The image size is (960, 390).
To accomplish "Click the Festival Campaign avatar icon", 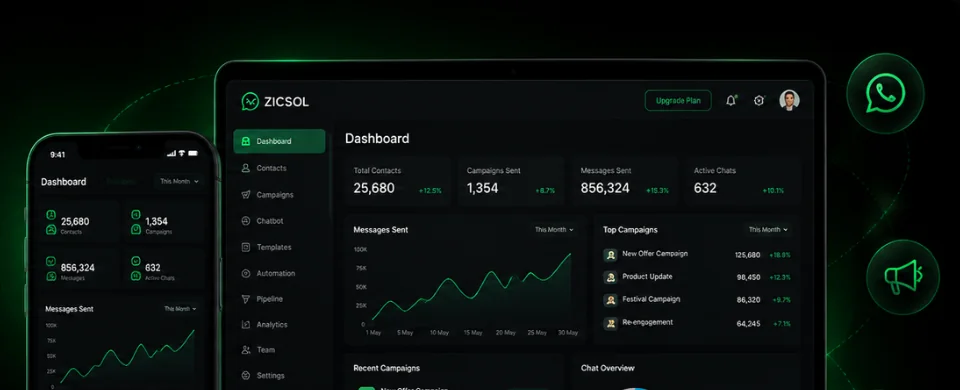I will (x=610, y=301).
